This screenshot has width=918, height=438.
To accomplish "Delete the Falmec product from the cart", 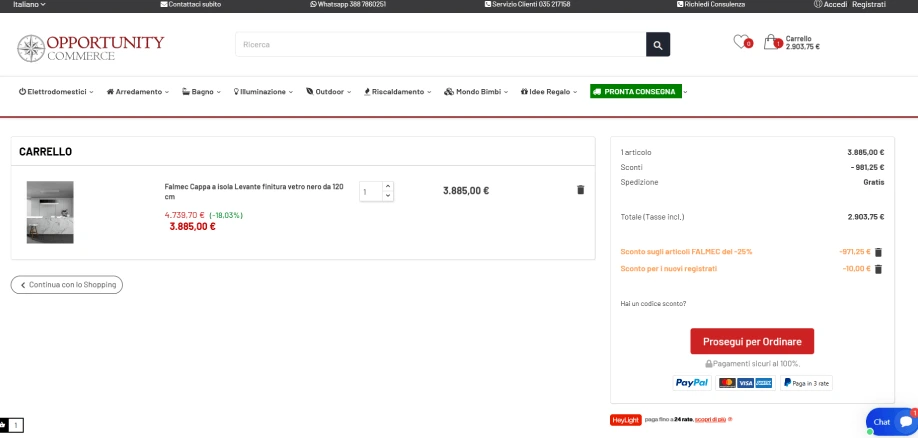I will pos(581,190).
